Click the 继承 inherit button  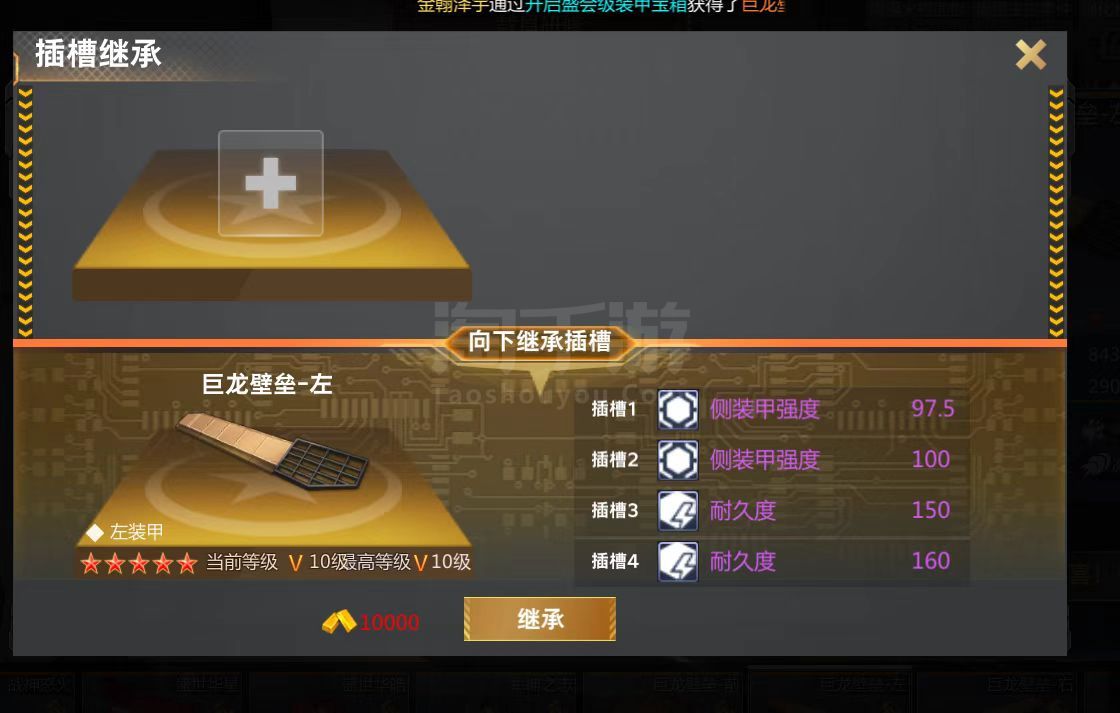point(540,619)
